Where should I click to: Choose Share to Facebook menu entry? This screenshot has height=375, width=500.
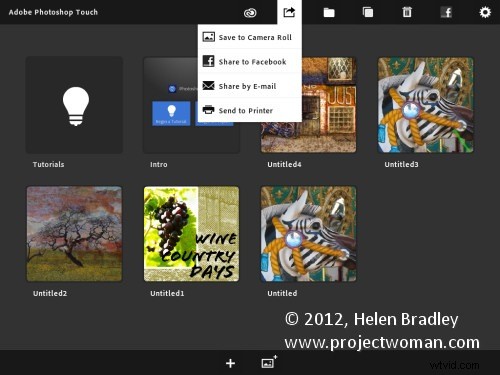pos(250,61)
